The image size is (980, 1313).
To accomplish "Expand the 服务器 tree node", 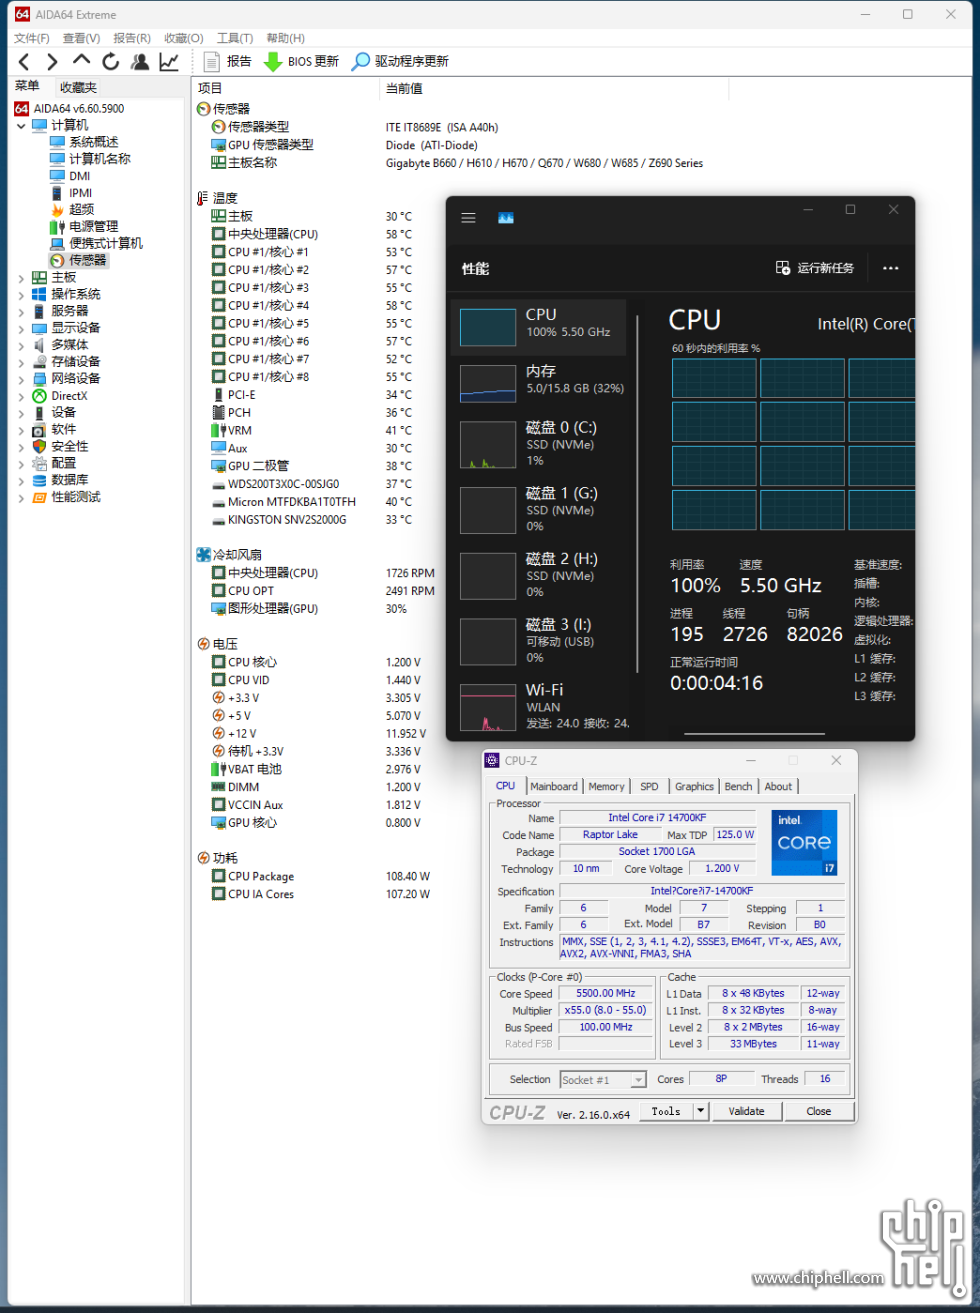I will click(22, 311).
